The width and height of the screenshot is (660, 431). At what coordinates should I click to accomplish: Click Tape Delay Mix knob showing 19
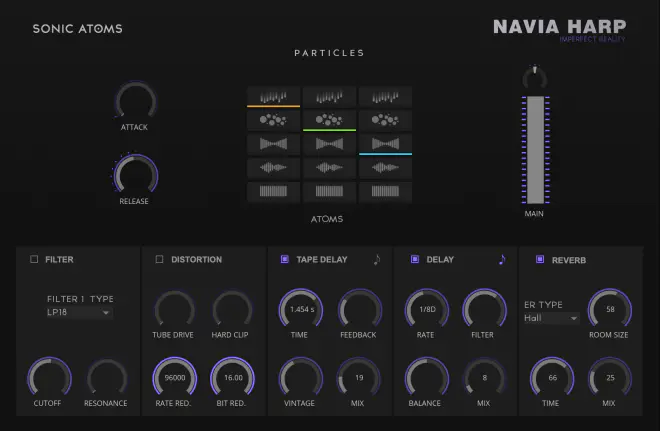coord(358,378)
